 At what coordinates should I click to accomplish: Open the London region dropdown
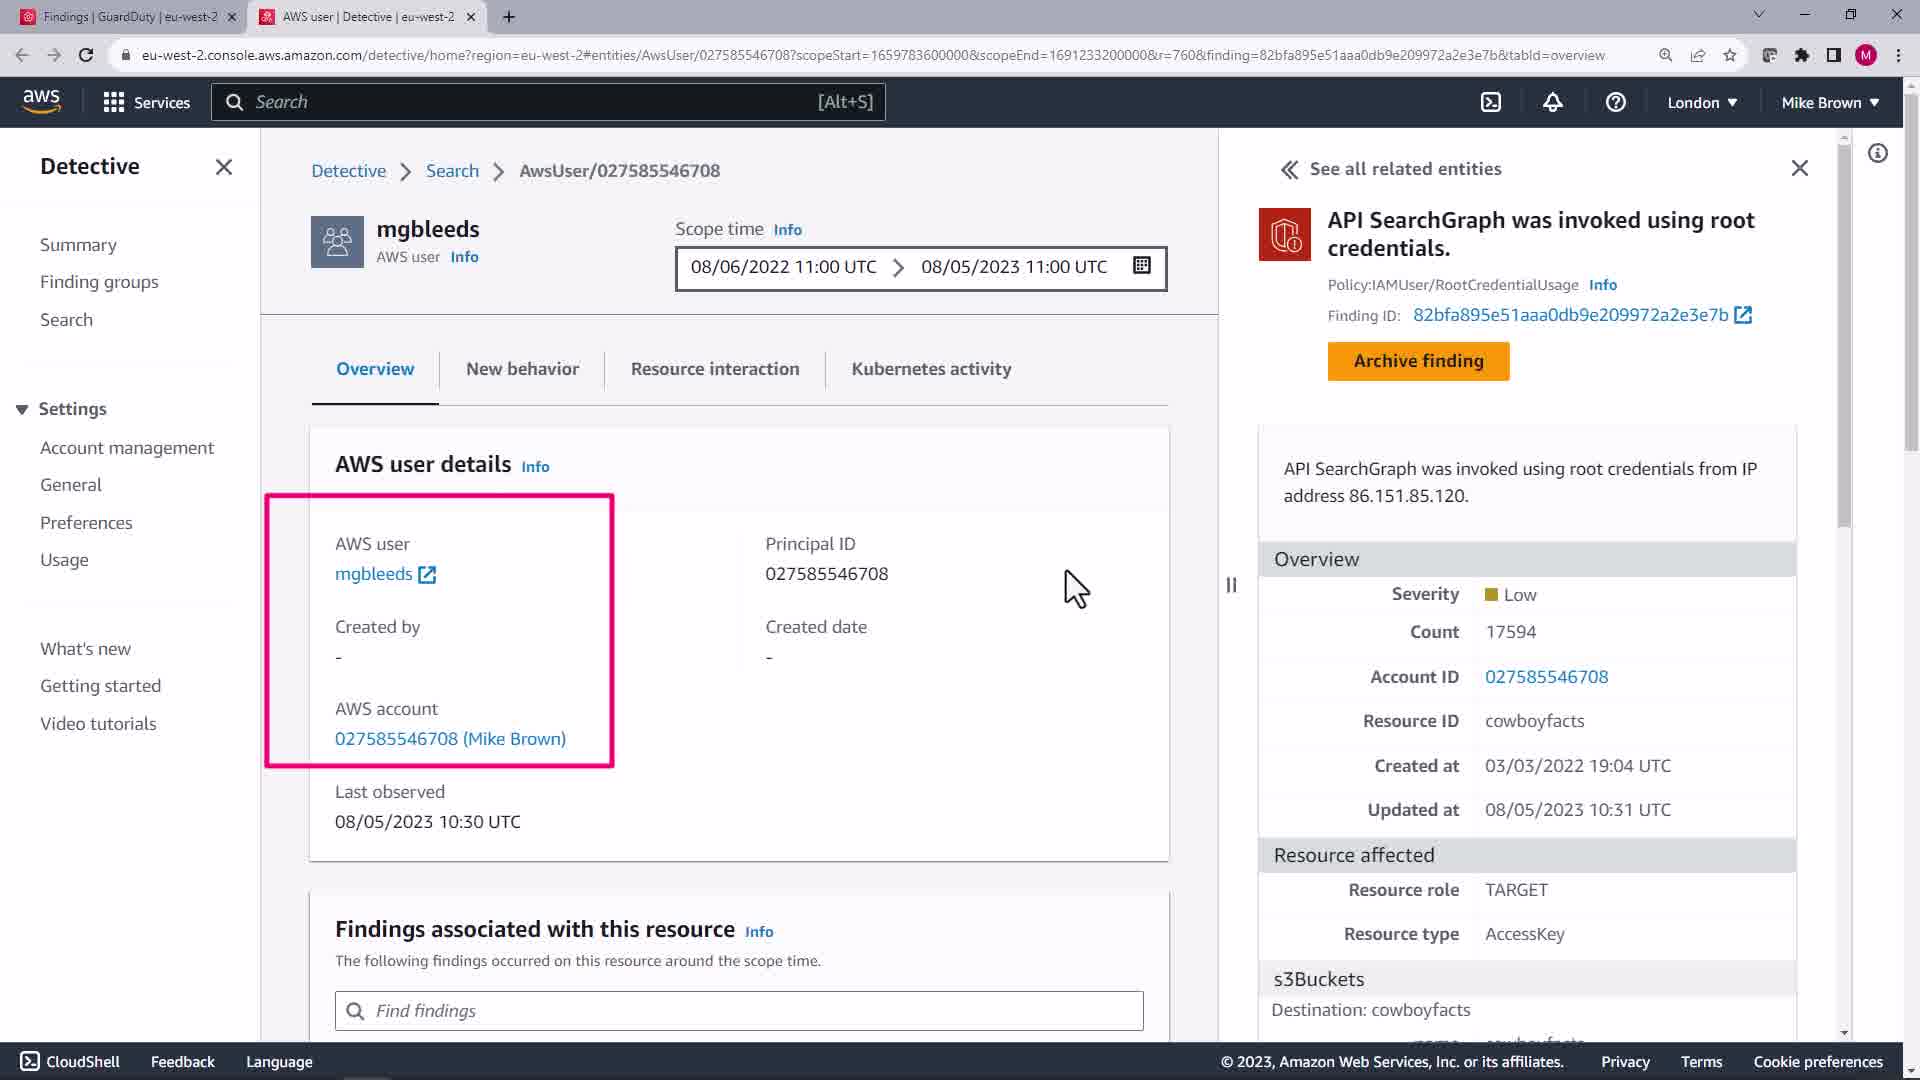1701,102
